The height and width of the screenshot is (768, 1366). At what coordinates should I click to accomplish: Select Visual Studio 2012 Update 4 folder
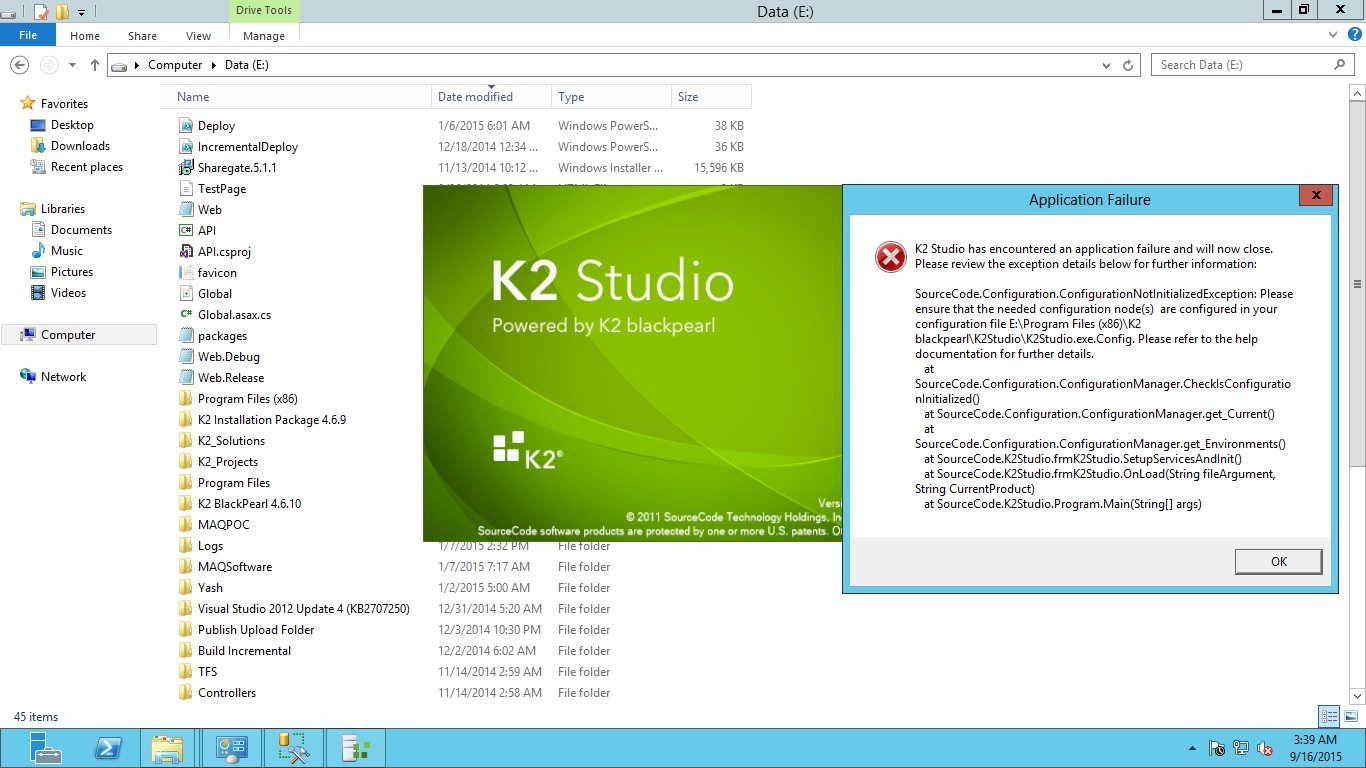click(303, 609)
